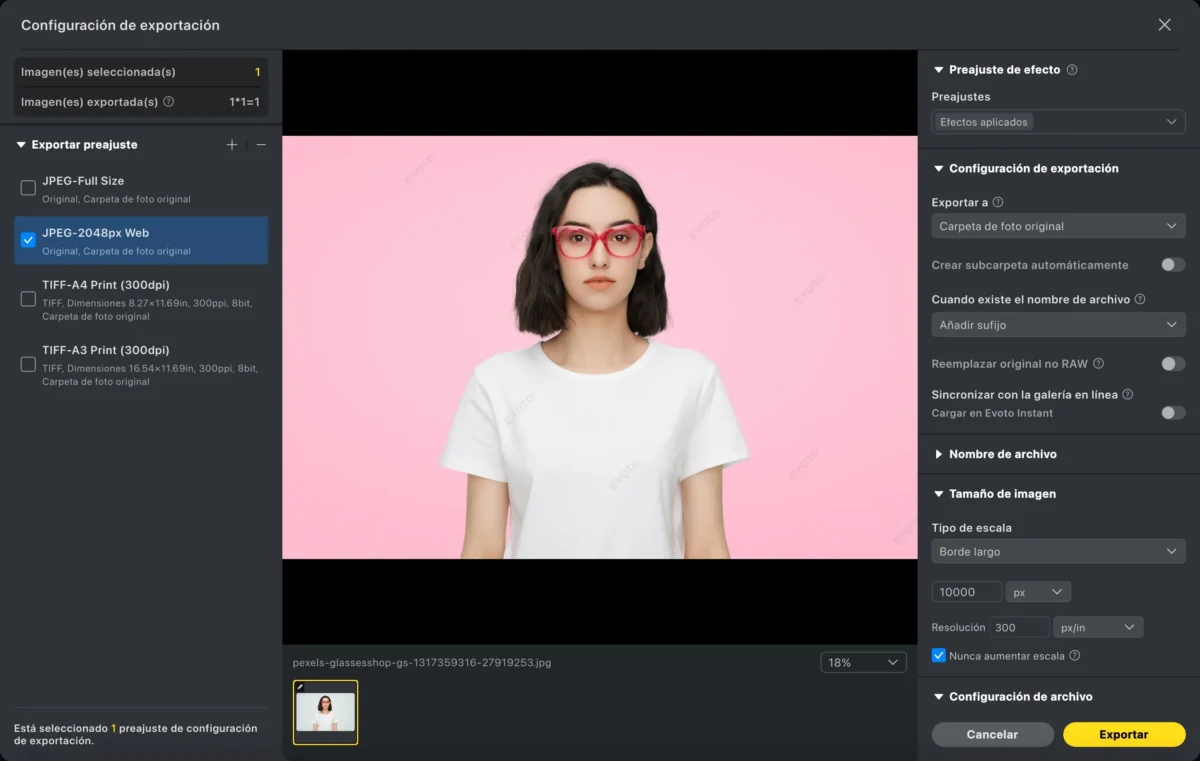The image size is (1200, 761).
Task: Toggle Crear subcarpeta automáticamente switch
Action: click(1172, 265)
